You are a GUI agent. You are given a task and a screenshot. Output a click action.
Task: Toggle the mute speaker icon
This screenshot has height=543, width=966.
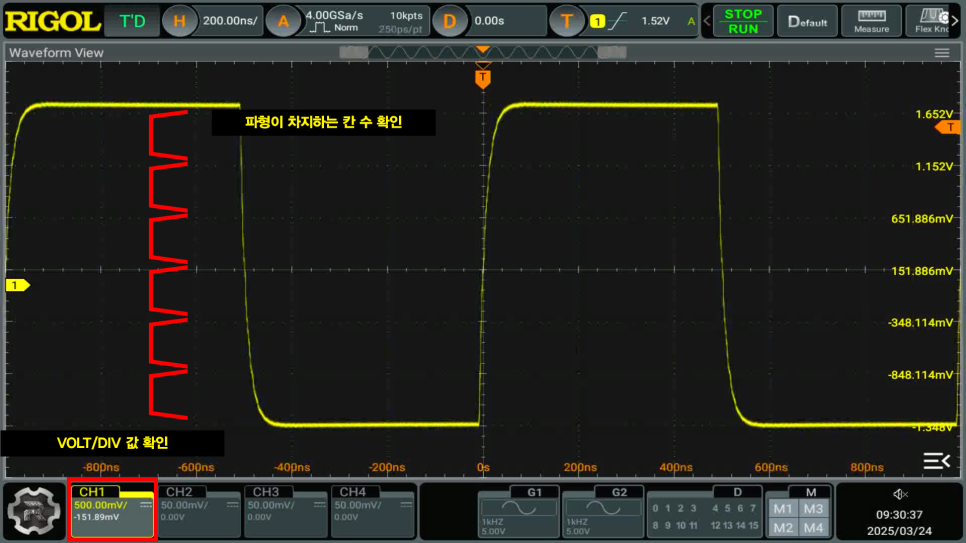(900, 494)
